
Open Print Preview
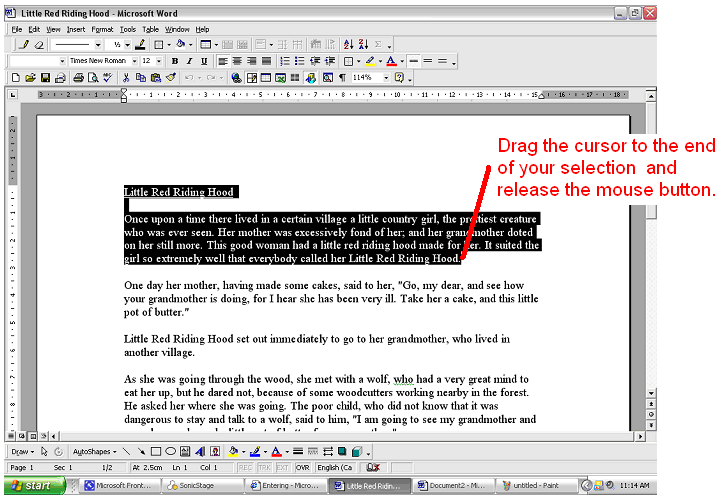[x=93, y=78]
